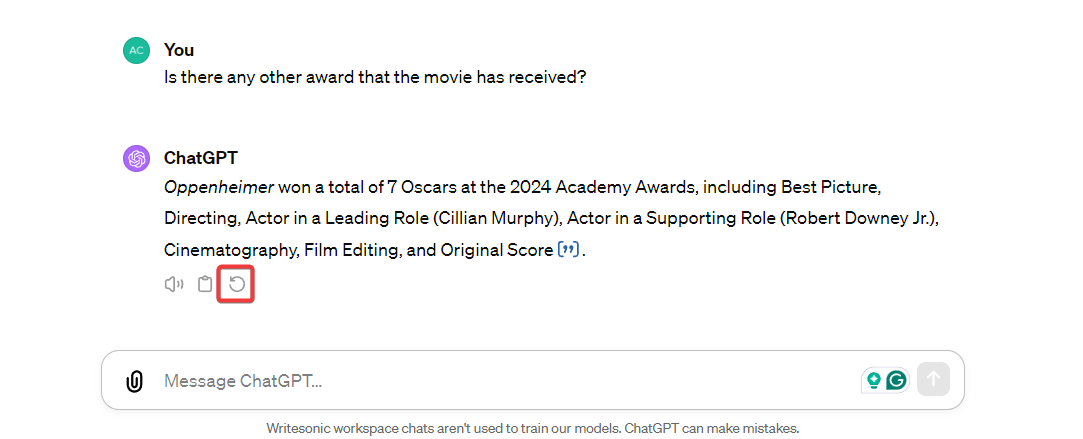Viewport: 1083px width, 439px height.
Task: Click the "ChatGPT" sender name label
Action: click(x=200, y=158)
